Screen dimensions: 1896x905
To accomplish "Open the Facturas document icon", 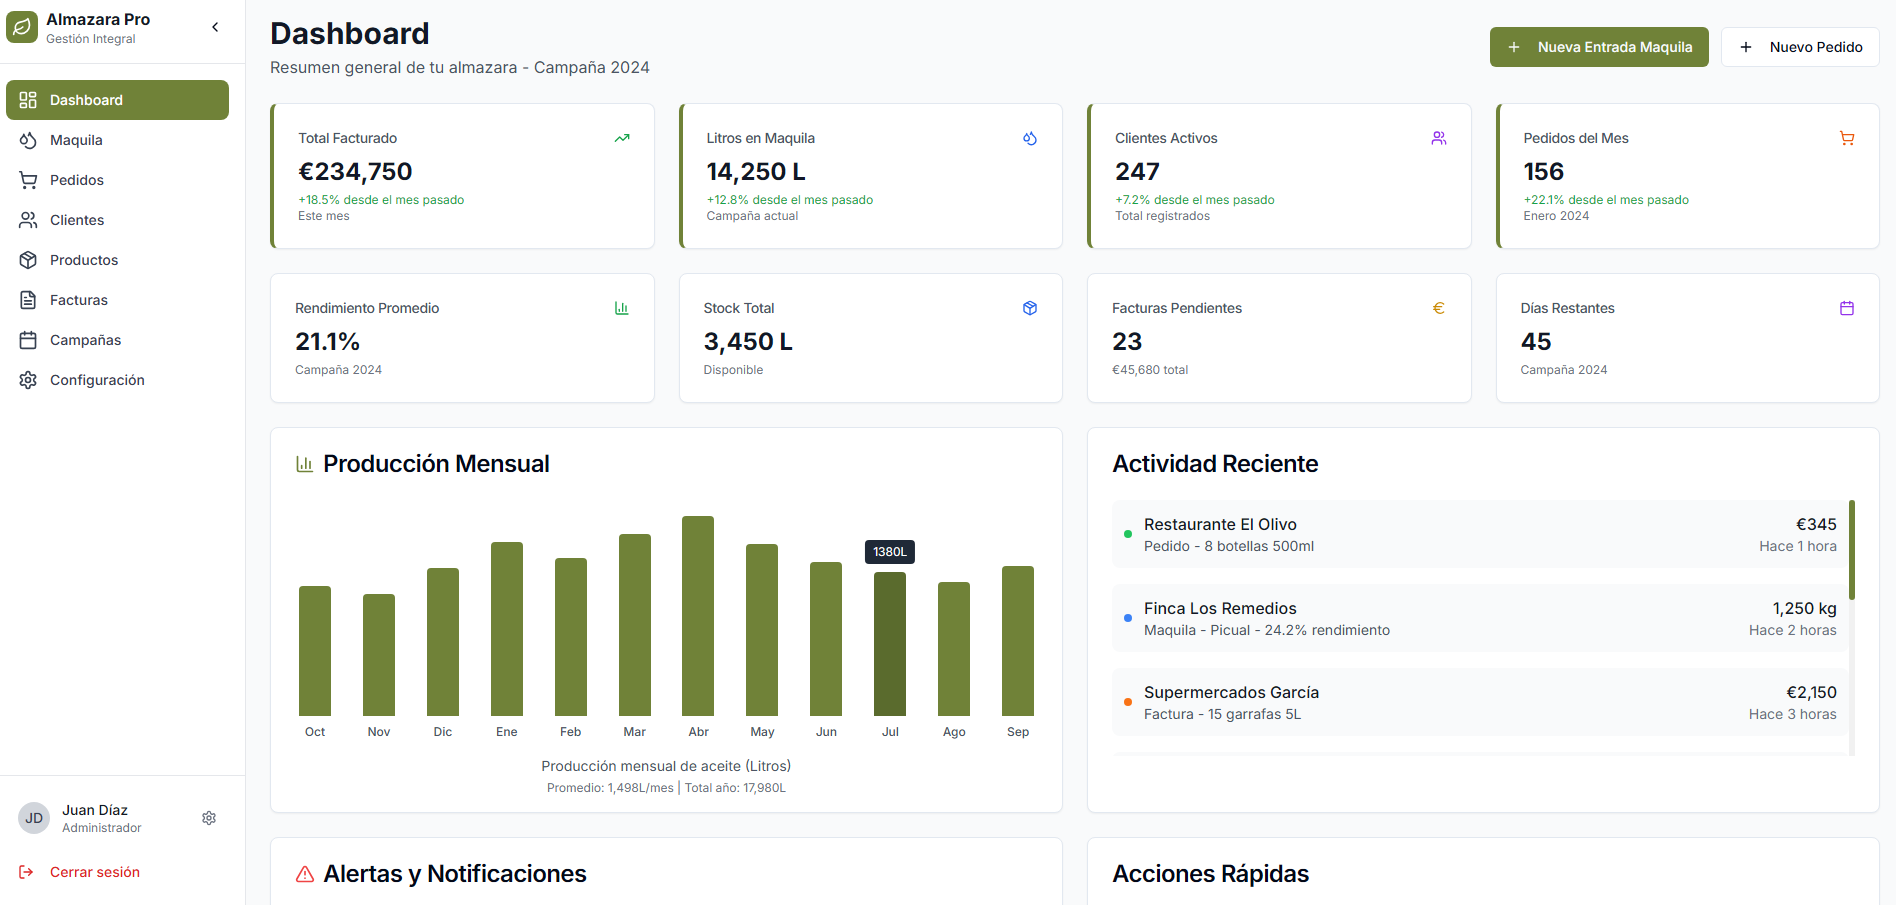I will tap(28, 299).
